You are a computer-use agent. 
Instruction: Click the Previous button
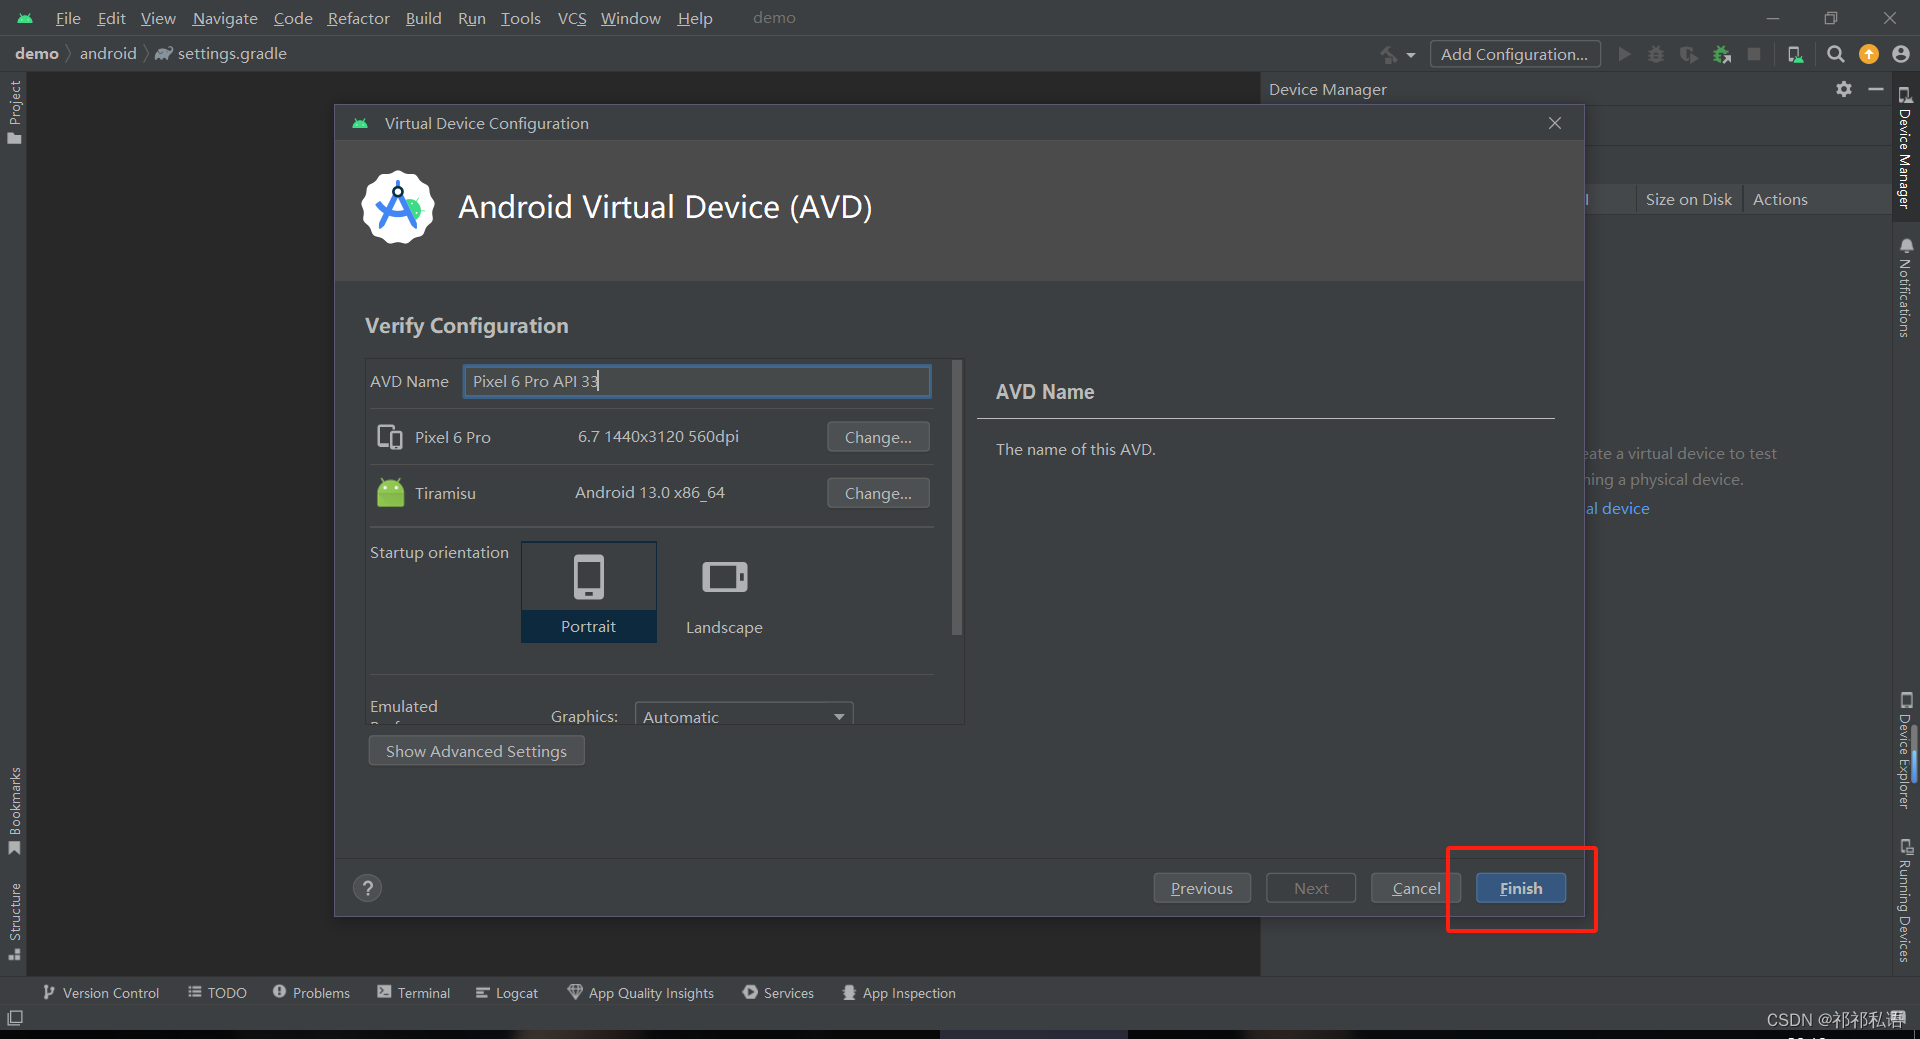point(1202,888)
